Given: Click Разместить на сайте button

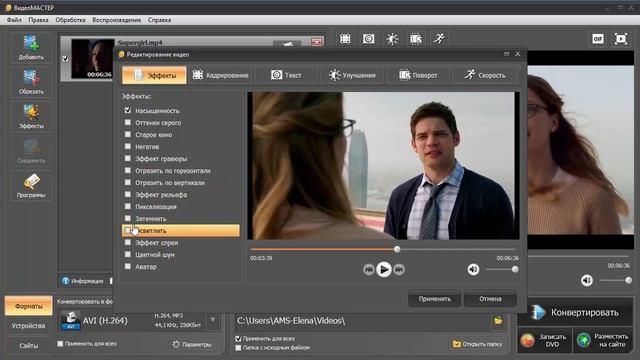Looking at the screenshot, I should click(604, 340).
